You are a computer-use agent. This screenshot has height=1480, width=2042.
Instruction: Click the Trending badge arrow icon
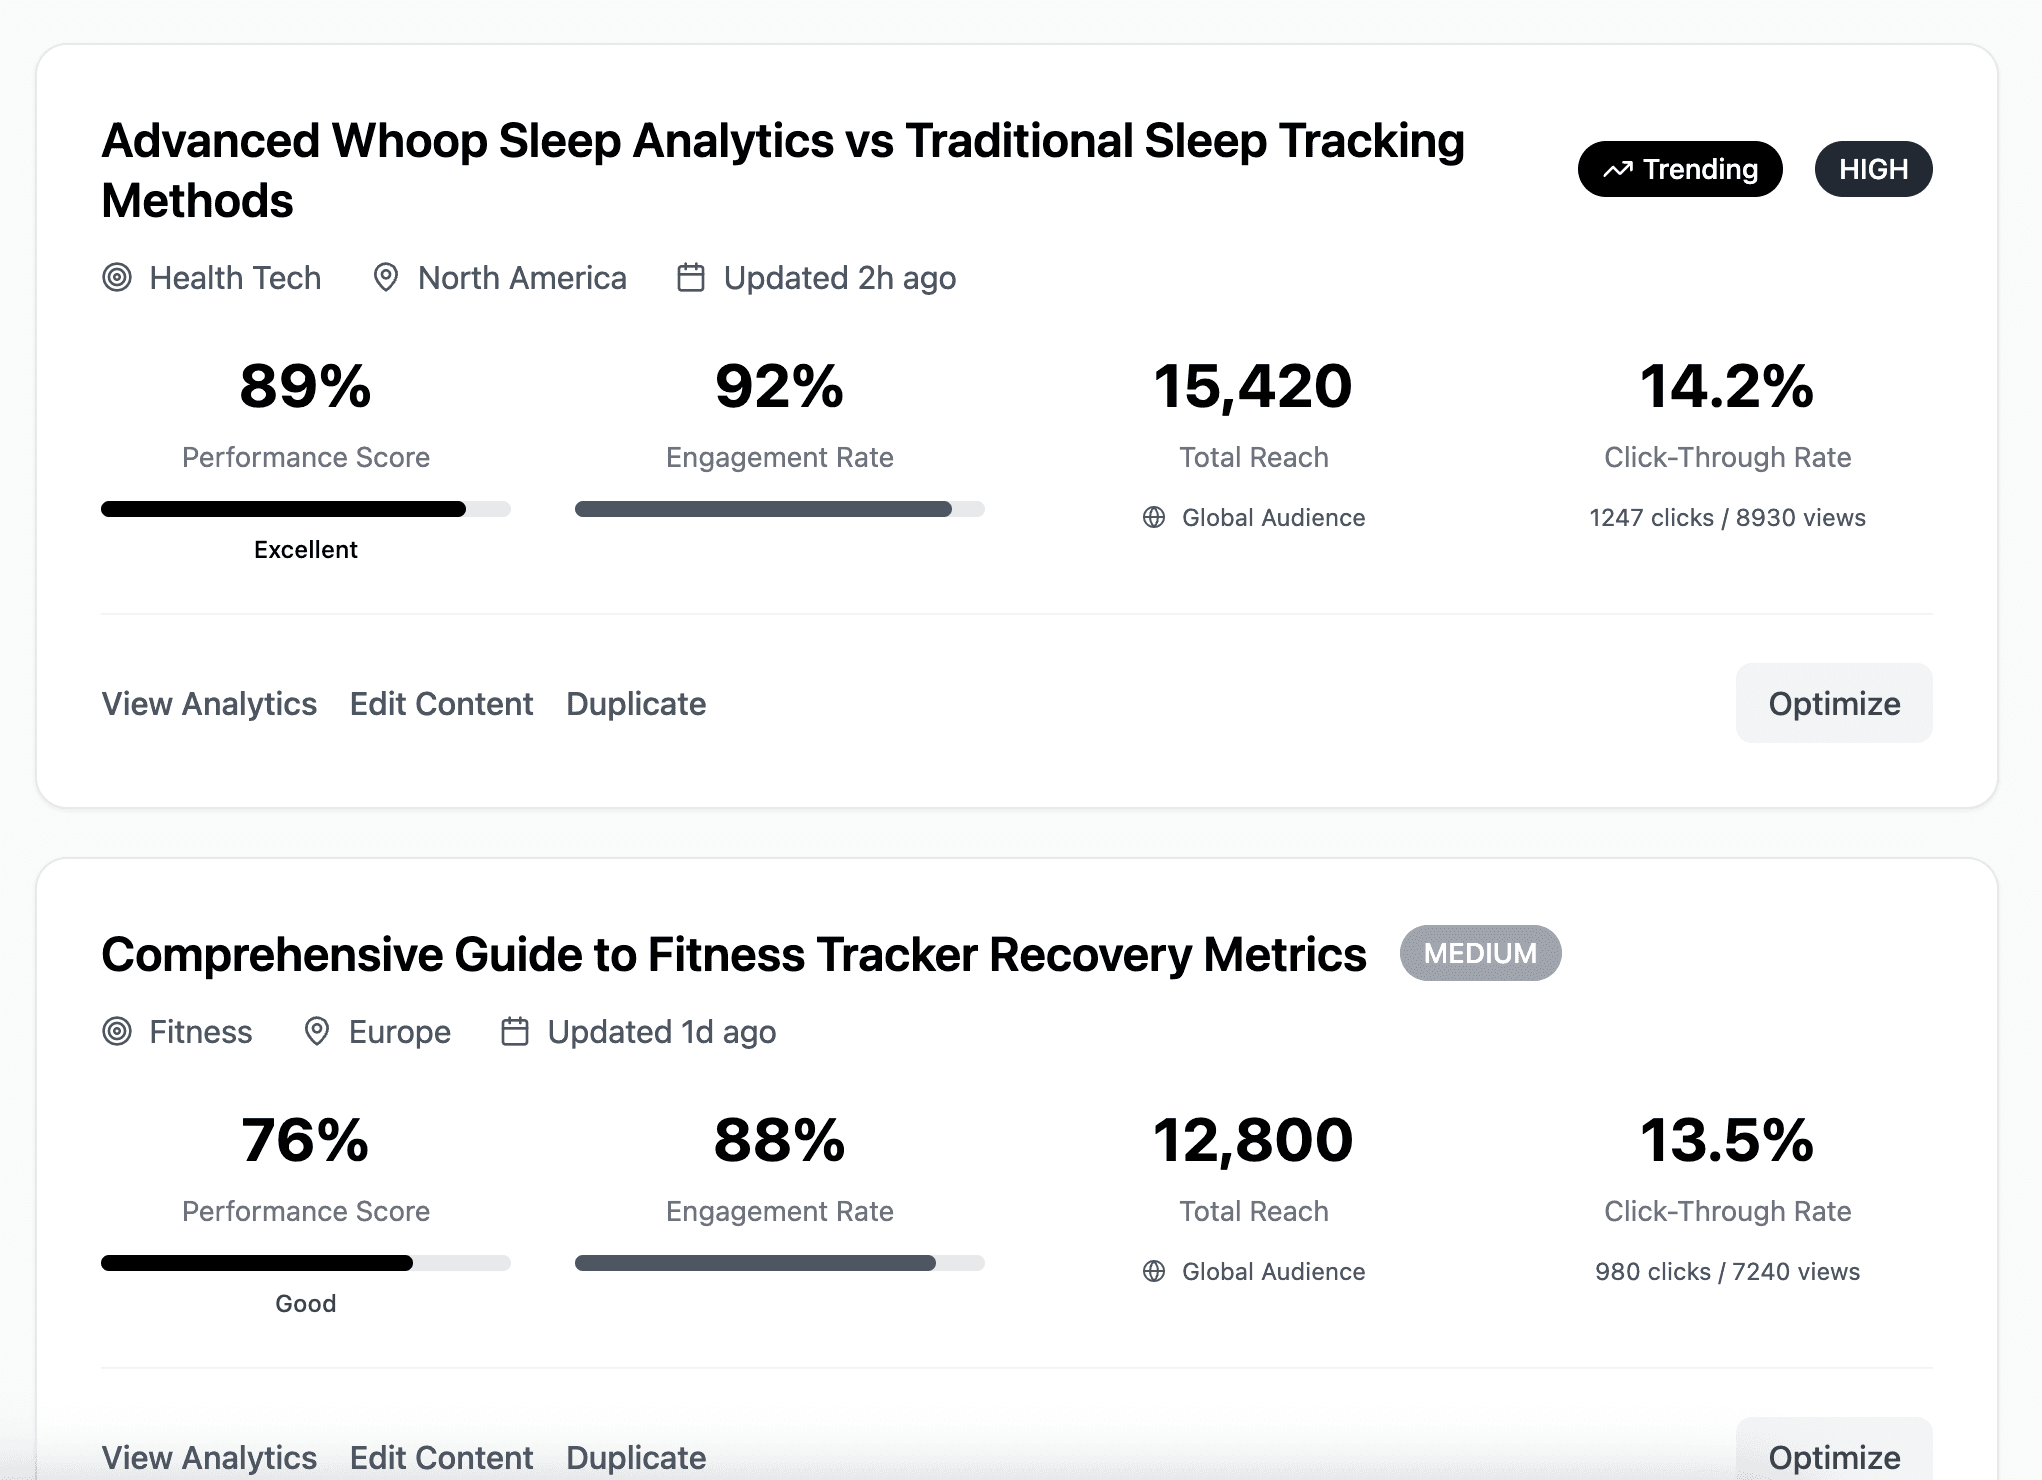tap(1617, 170)
